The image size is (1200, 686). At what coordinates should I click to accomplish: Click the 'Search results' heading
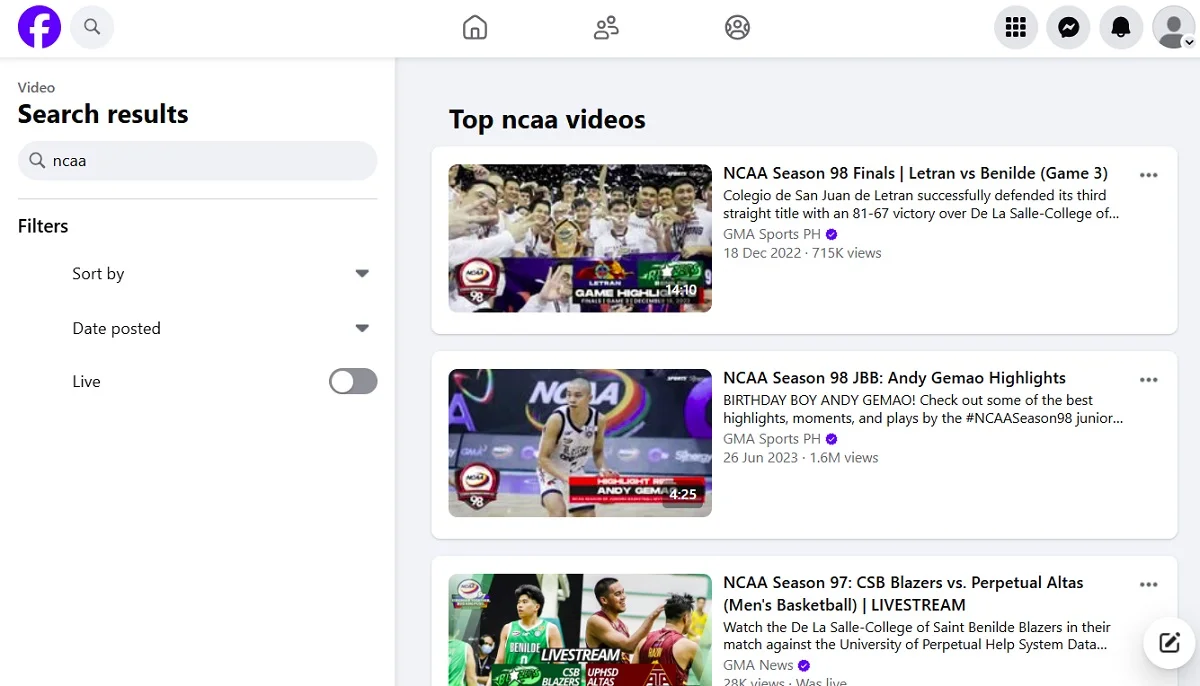pyautogui.click(x=103, y=114)
